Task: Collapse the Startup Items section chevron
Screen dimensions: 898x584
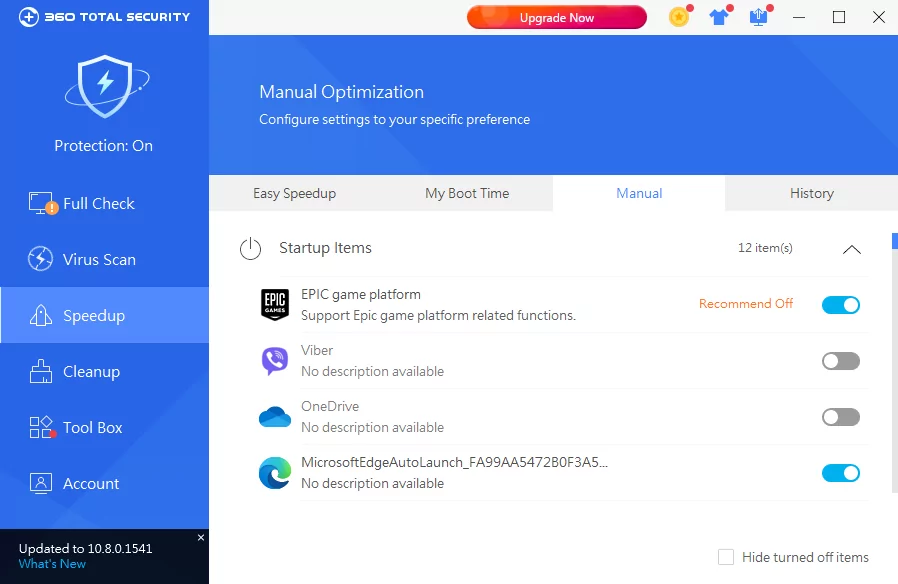Action: pyautogui.click(x=852, y=249)
